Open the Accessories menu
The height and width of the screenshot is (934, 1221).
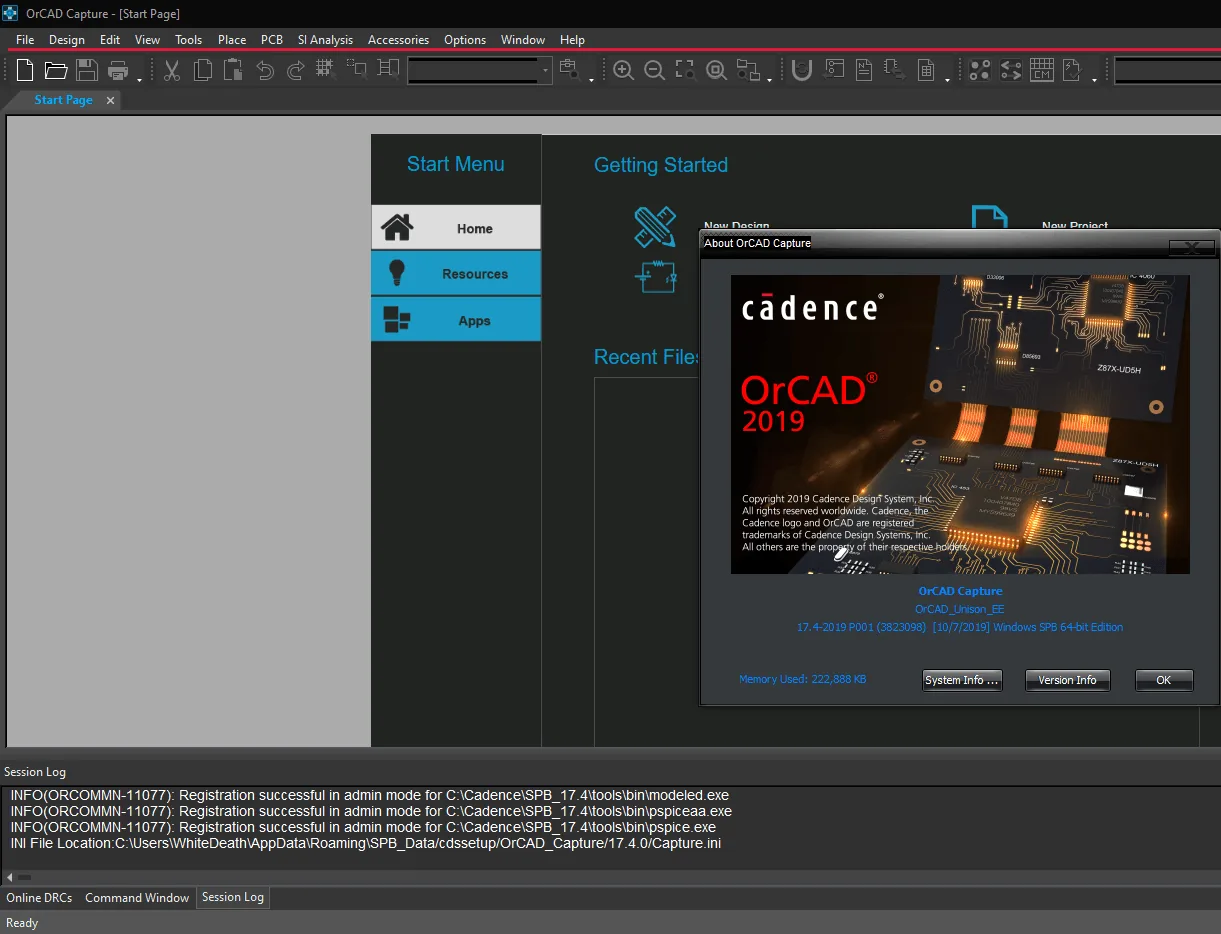point(398,40)
